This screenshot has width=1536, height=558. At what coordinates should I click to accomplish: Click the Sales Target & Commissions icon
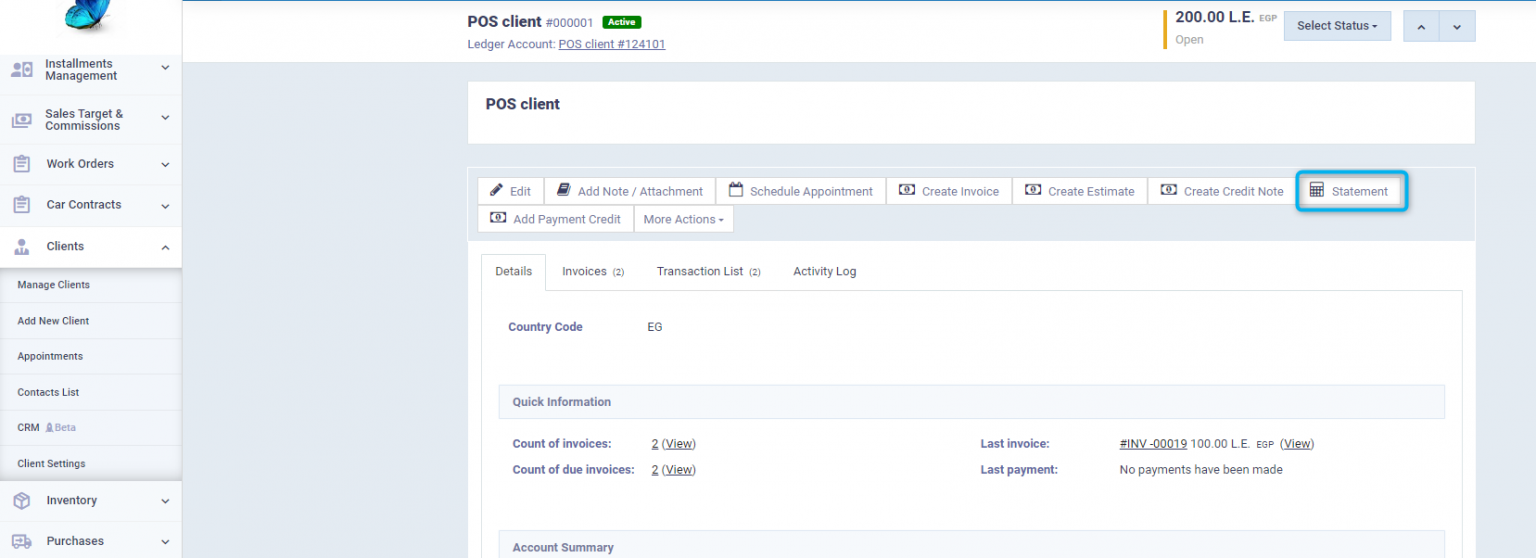coord(21,120)
